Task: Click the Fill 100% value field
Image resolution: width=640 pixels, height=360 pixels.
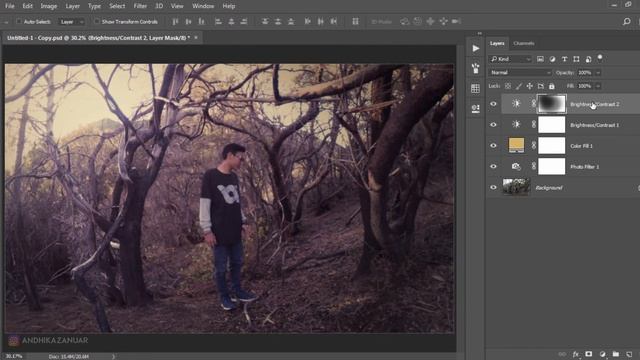Action: tap(585, 86)
